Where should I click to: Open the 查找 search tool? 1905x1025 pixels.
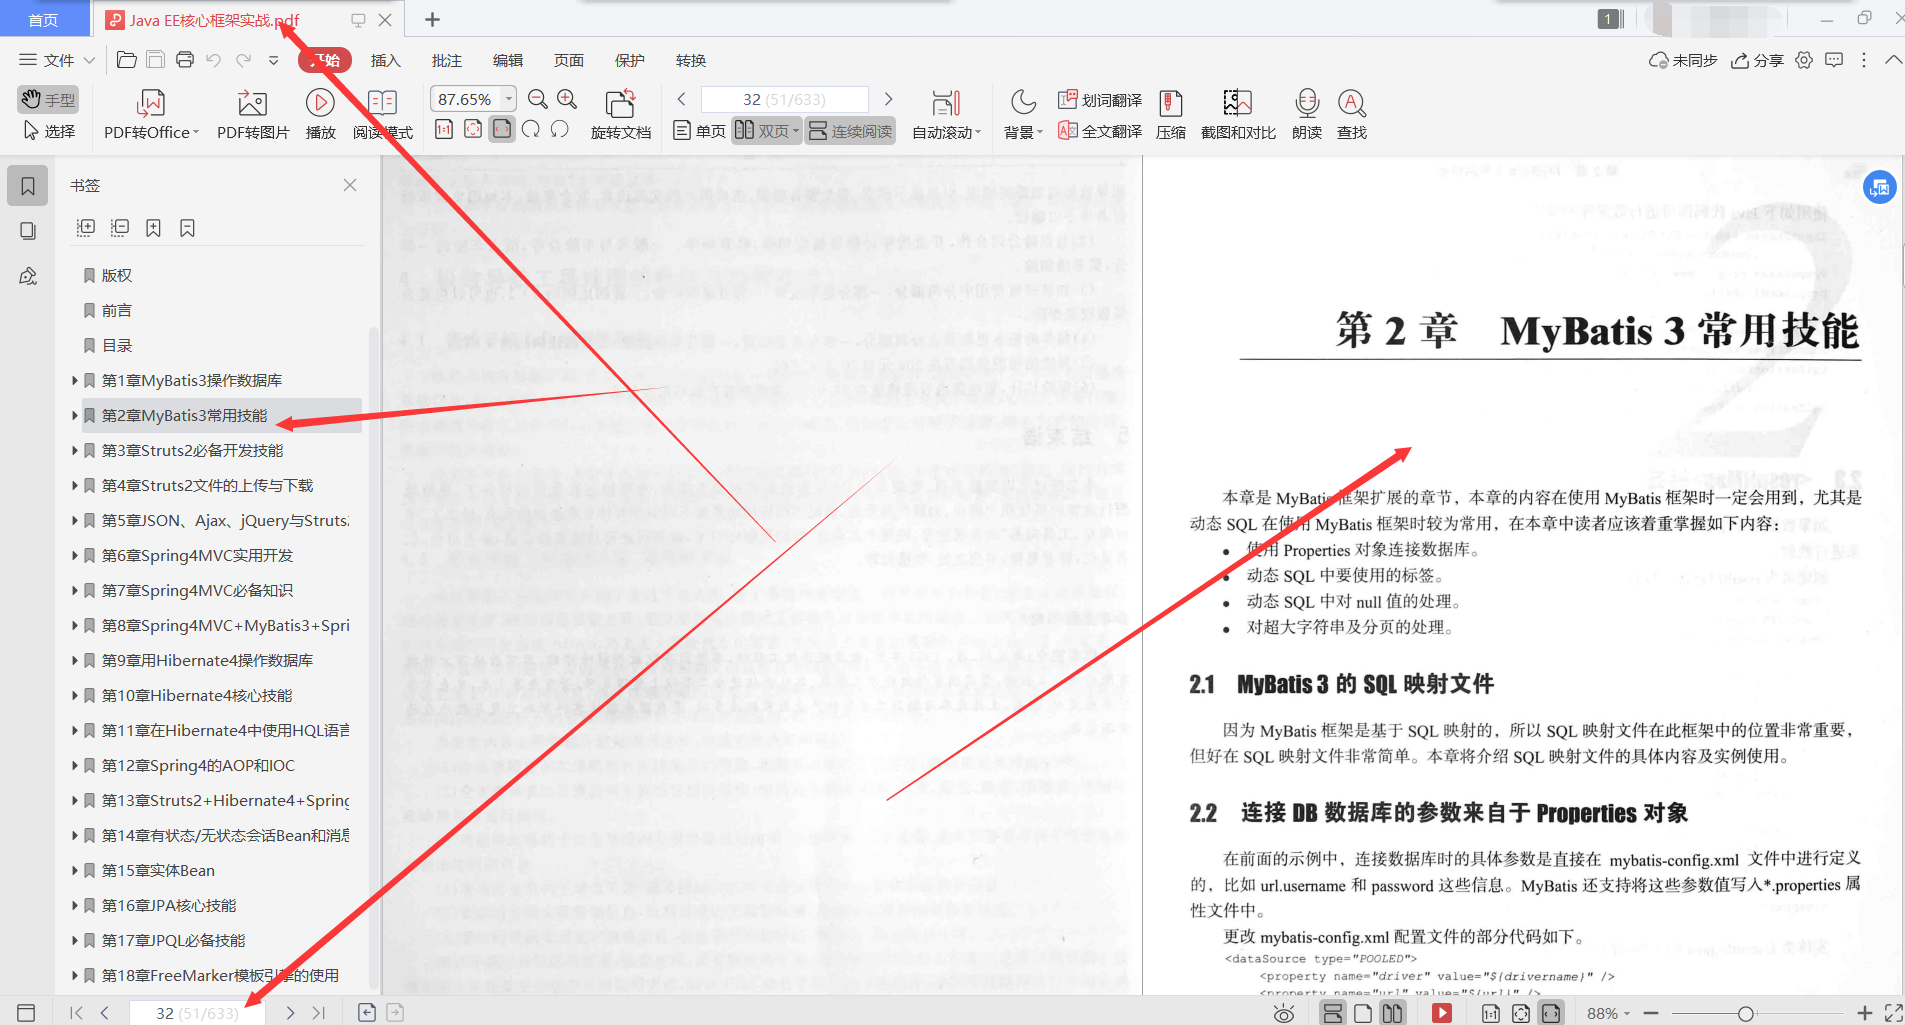point(1352,115)
